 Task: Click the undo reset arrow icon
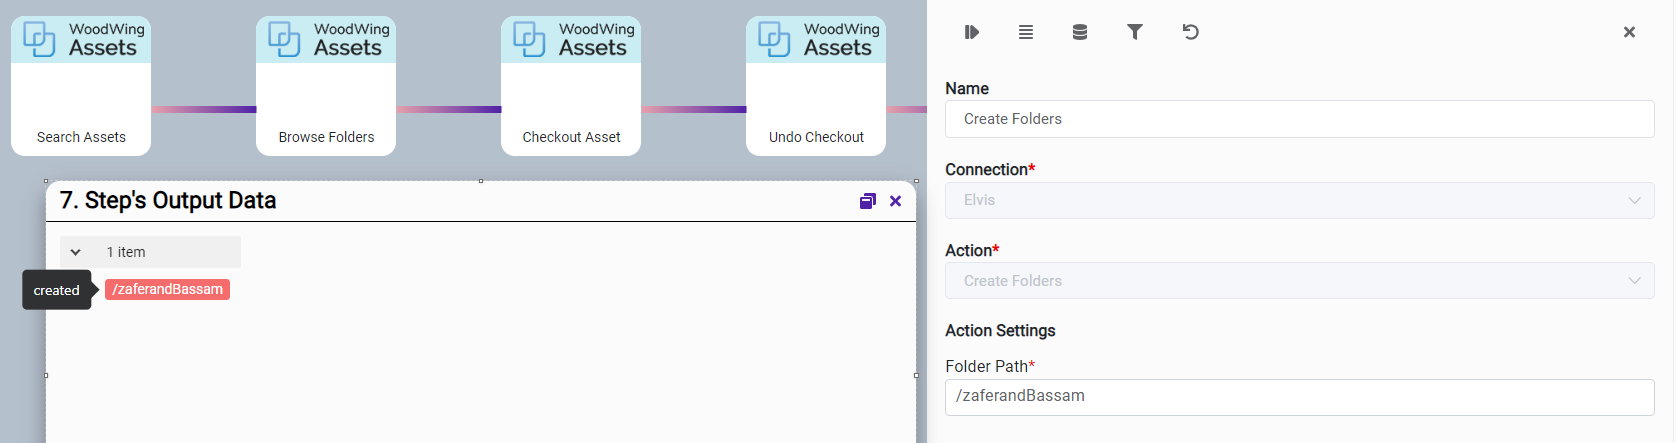click(1190, 32)
